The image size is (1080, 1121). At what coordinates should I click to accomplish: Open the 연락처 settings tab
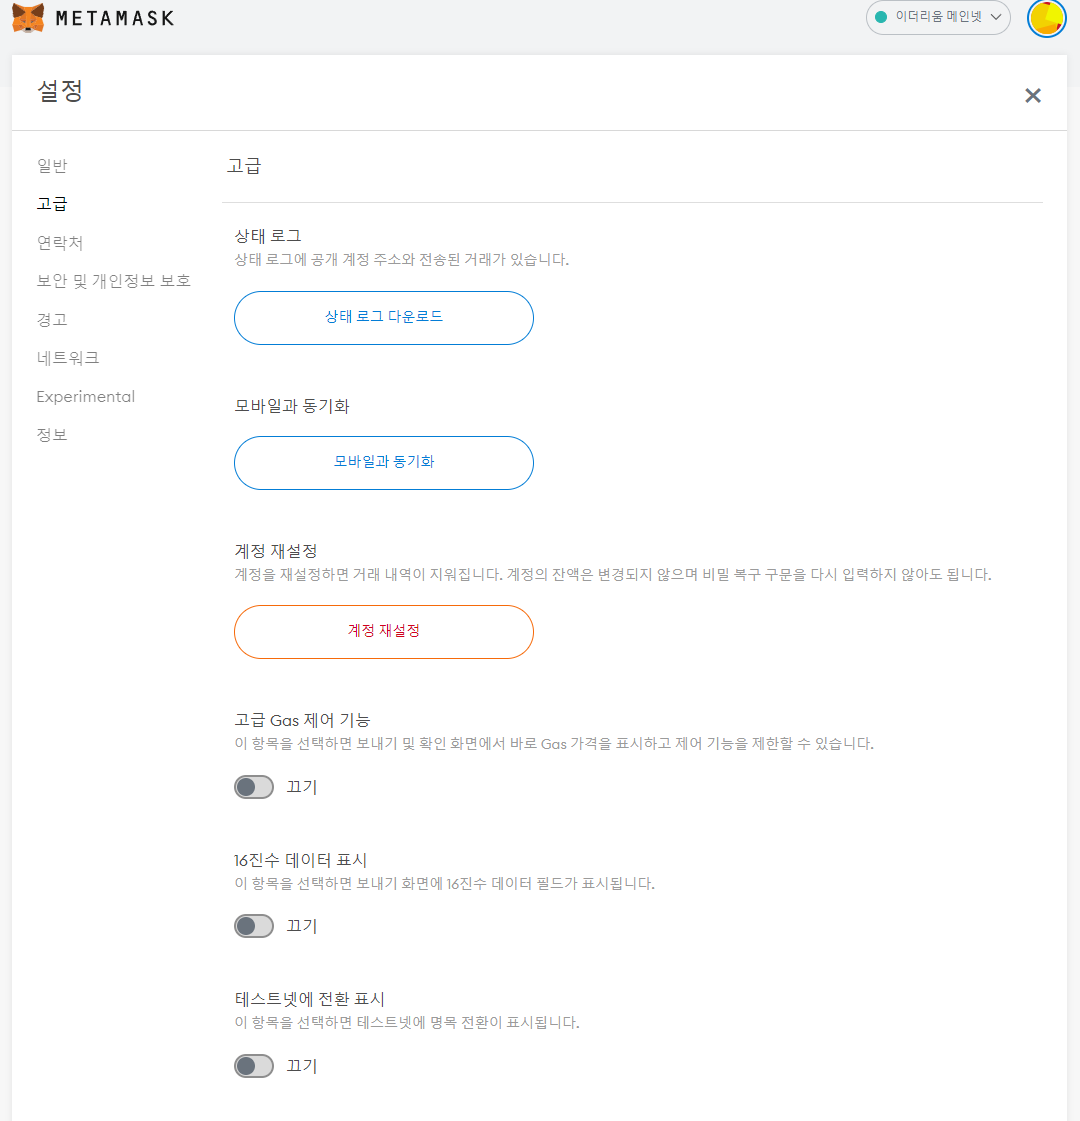pos(60,243)
